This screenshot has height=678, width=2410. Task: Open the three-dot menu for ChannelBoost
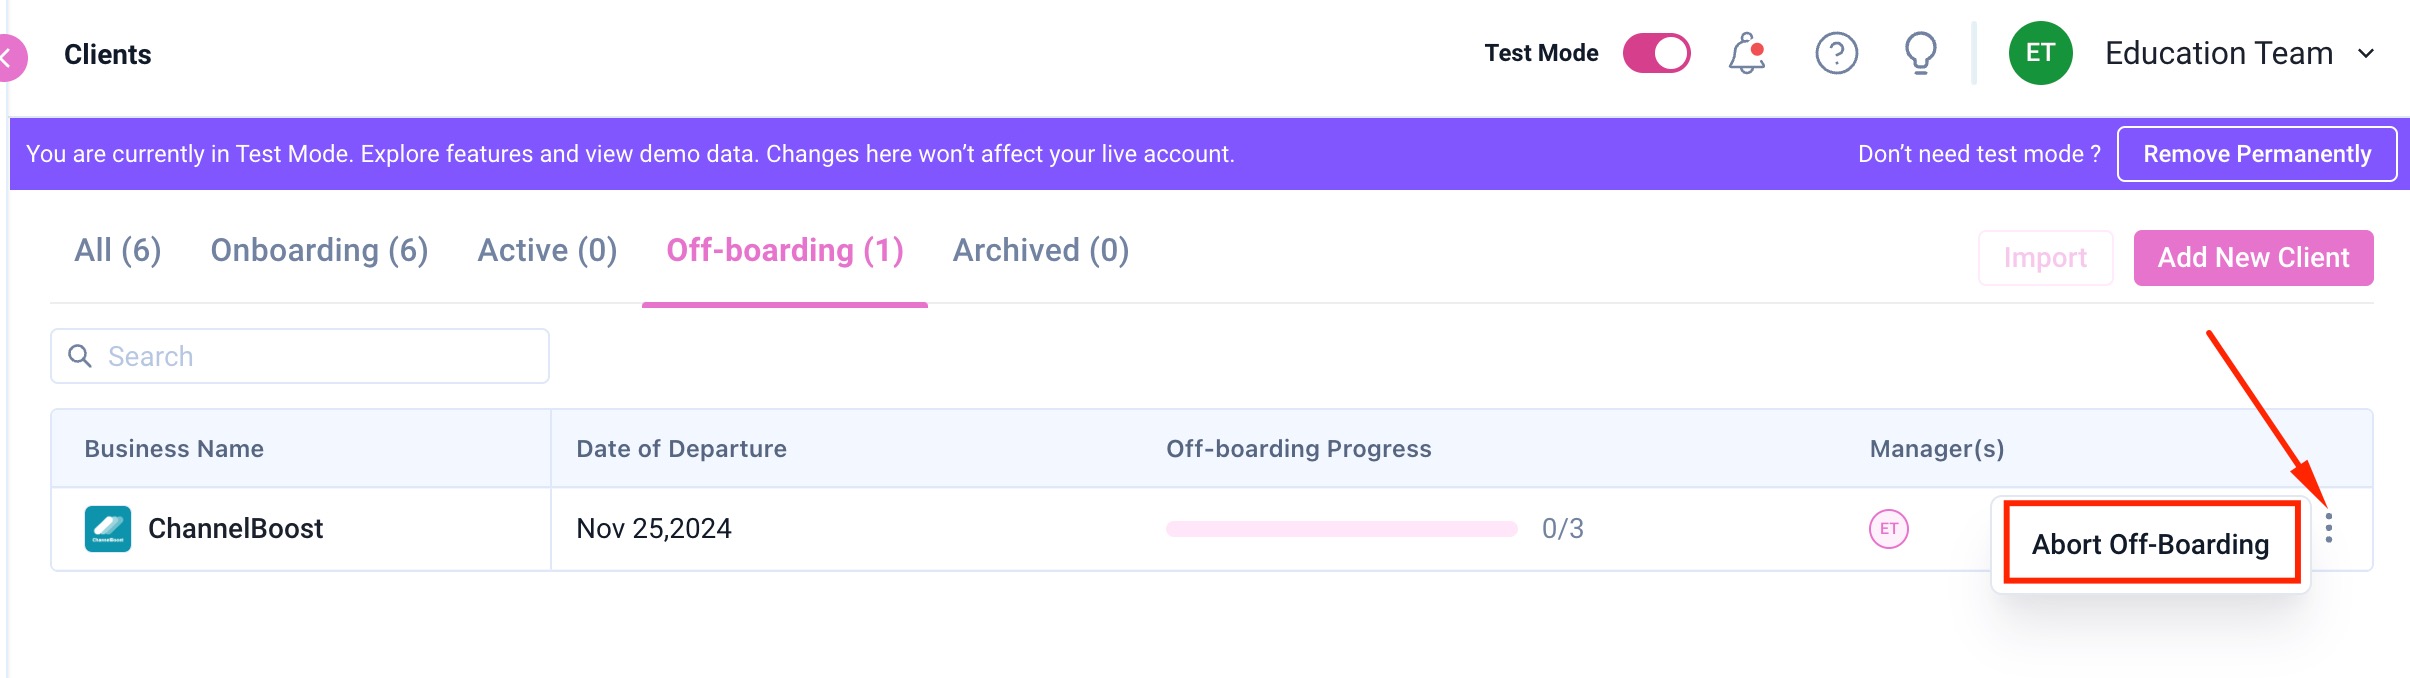(x=2329, y=527)
